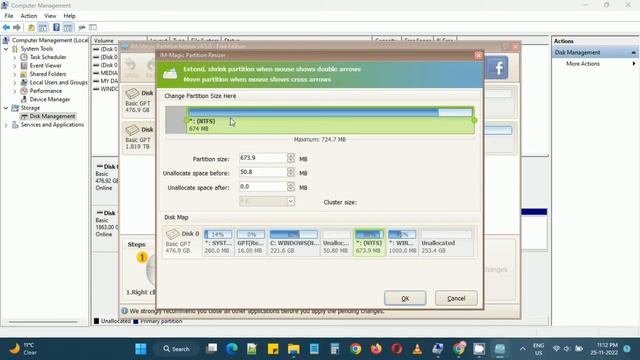The width and height of the screenshot is (640, 360).
Task: Click the right handle of partition bar
Action: pyautogui.click(x=474, y=120)
